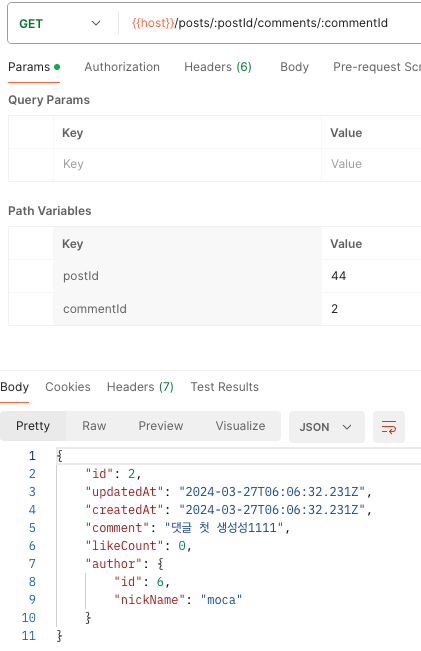Screen dimensions: 421x651
Task: Open the Test Results tab
Action: [224, 387]
